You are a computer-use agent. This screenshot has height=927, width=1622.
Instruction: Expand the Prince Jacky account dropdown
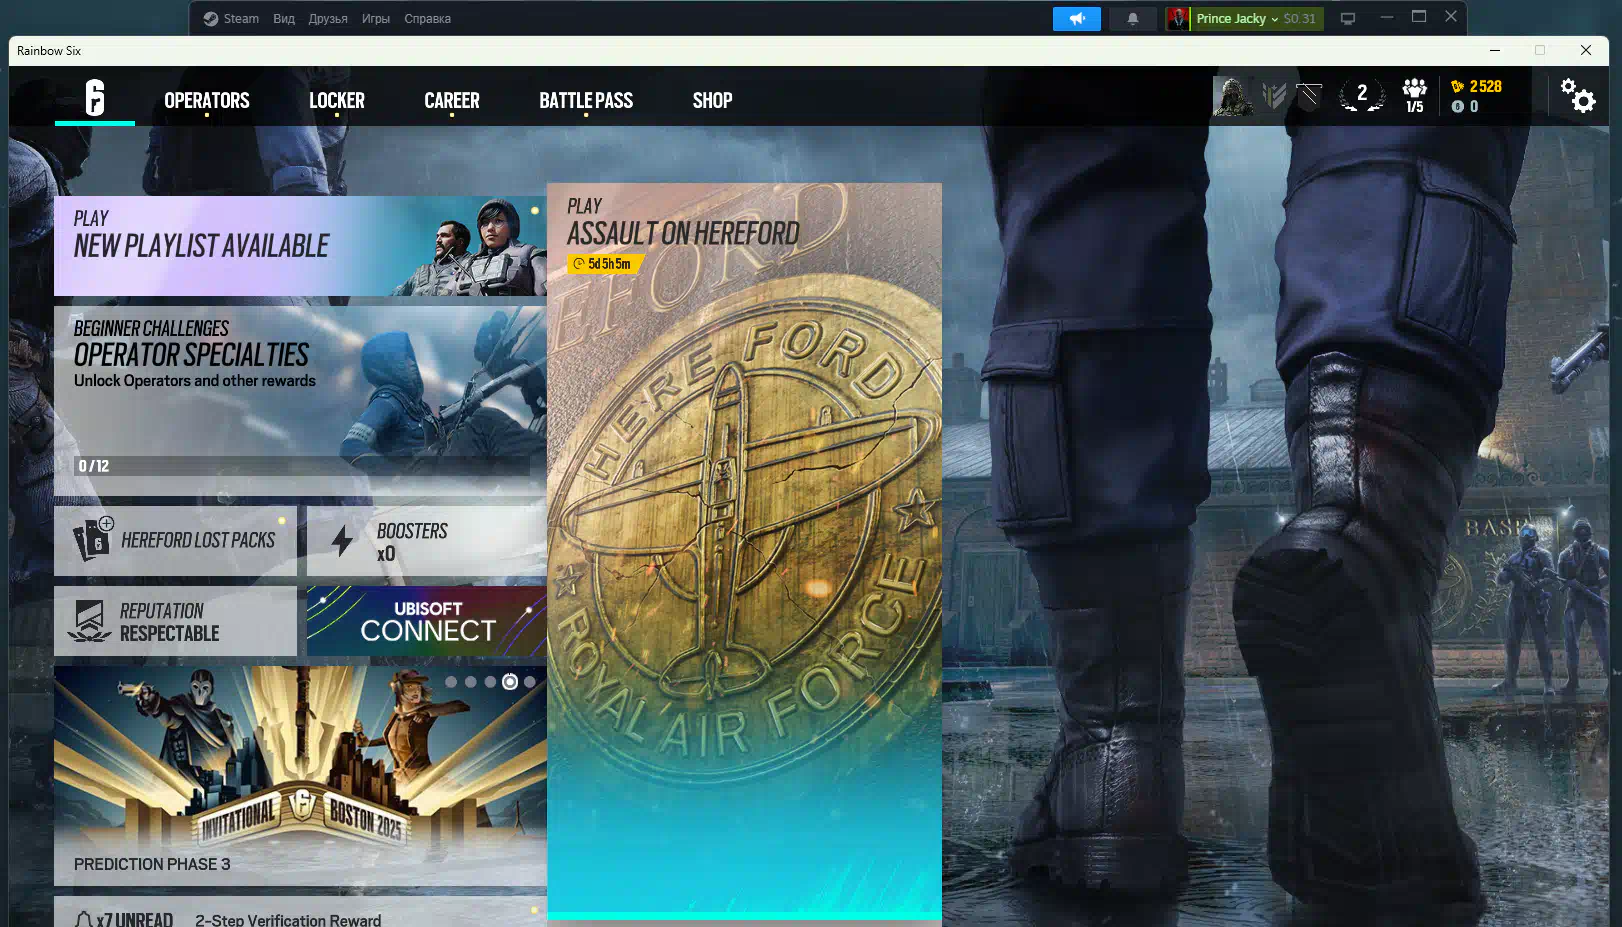1237,18
